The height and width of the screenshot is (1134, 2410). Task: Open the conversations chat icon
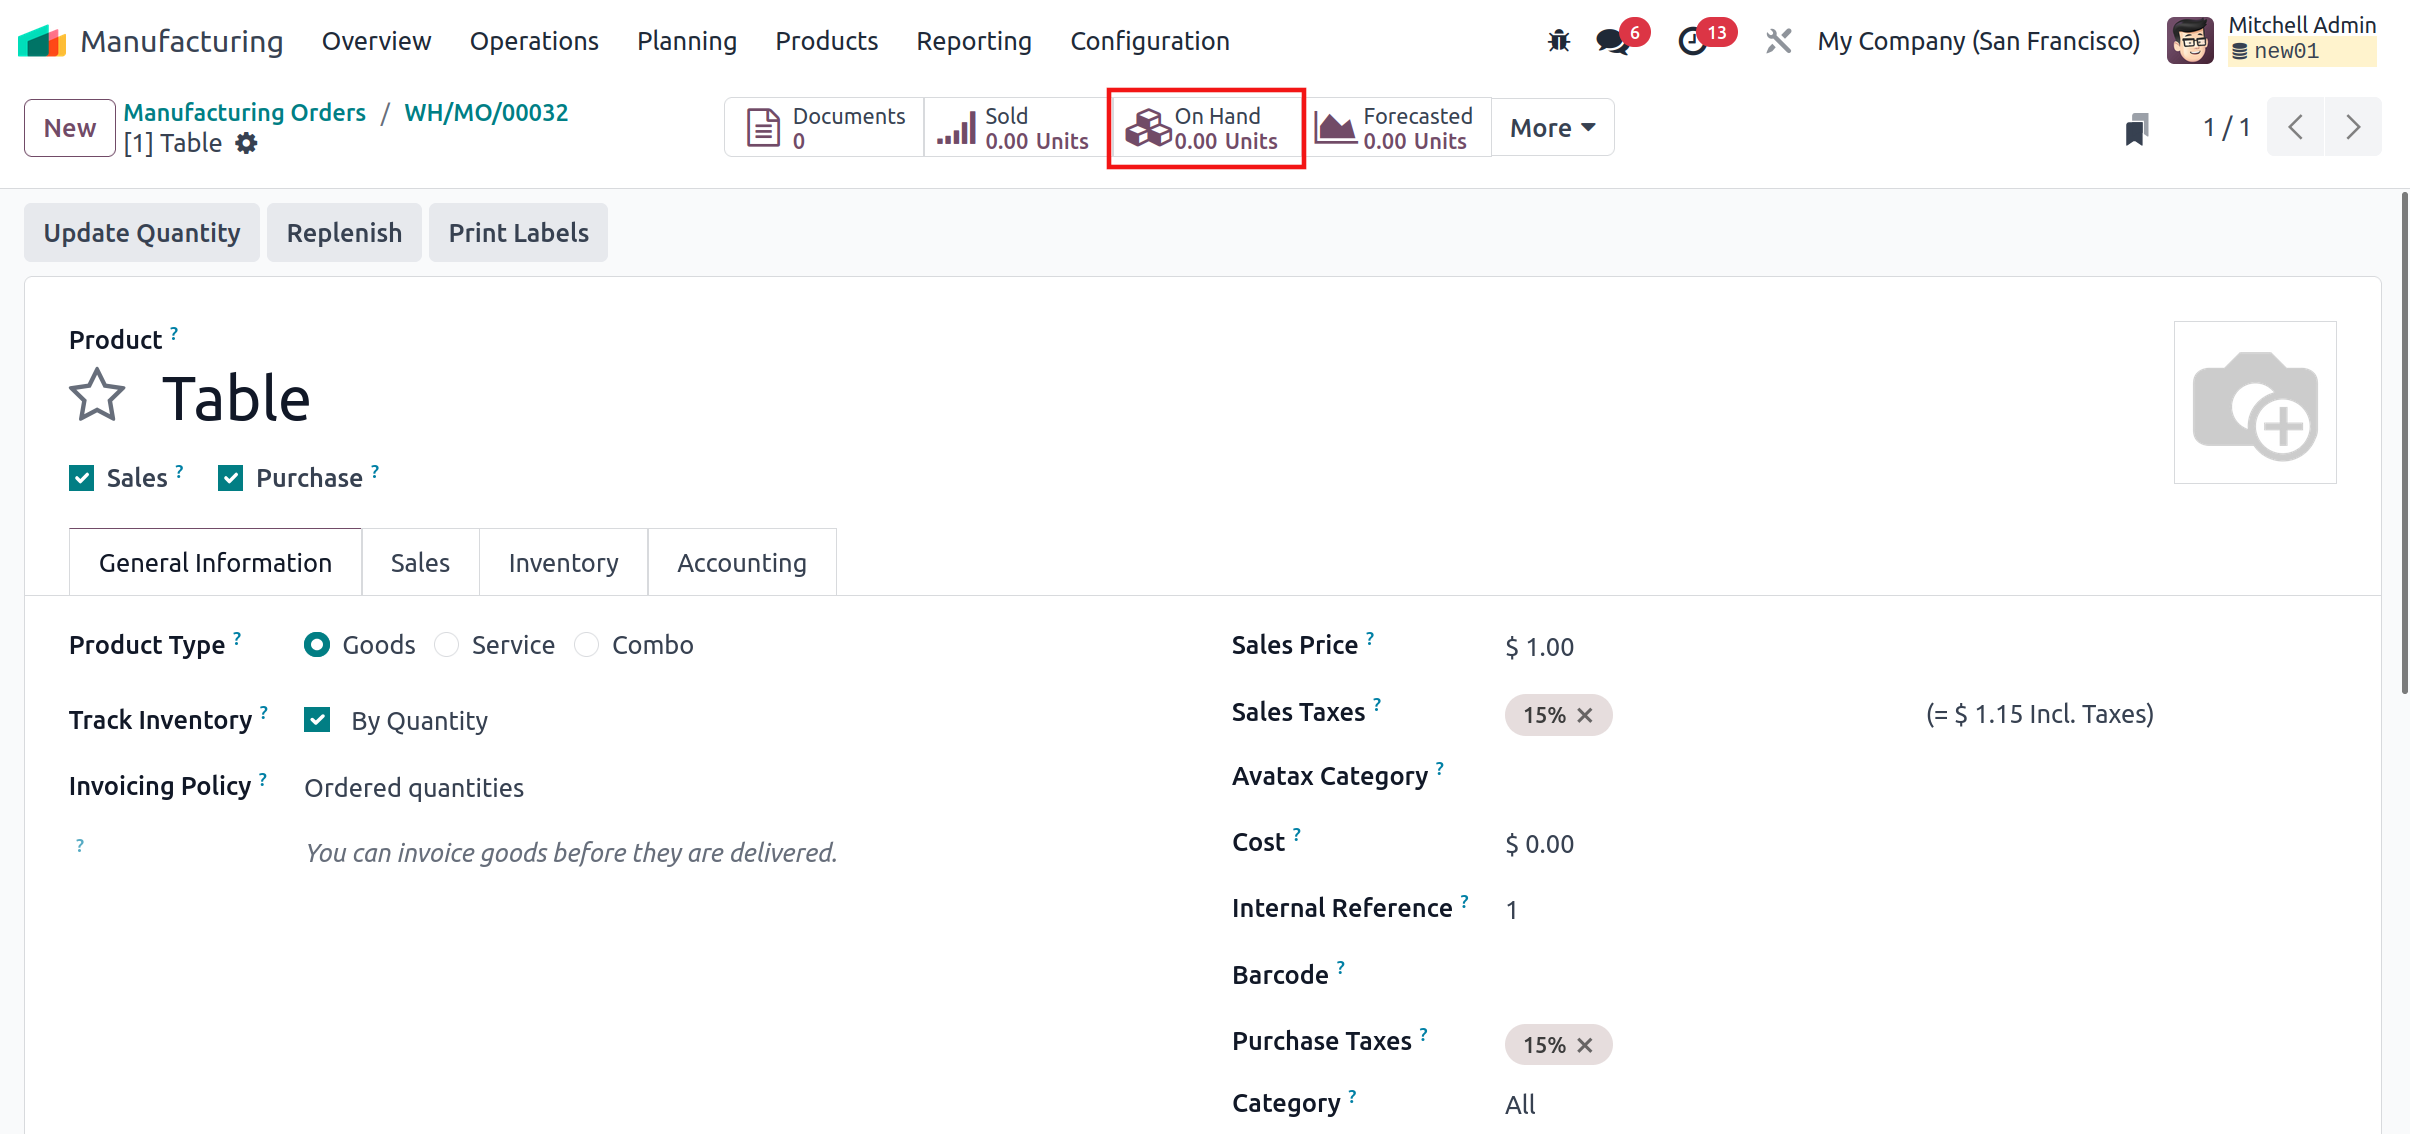1611,41
